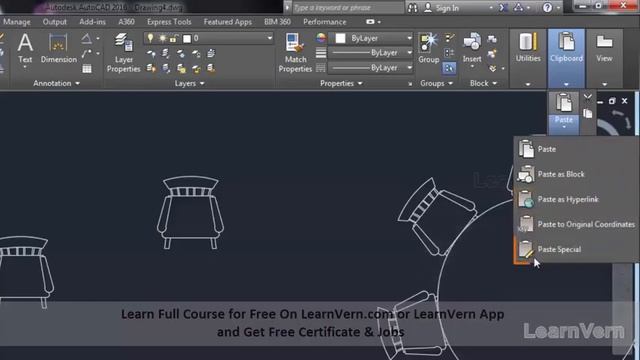Click the infocenter search binoculars icon
Image resolution: width=640 pixels, height=360 pixels.
pos(413,8)
